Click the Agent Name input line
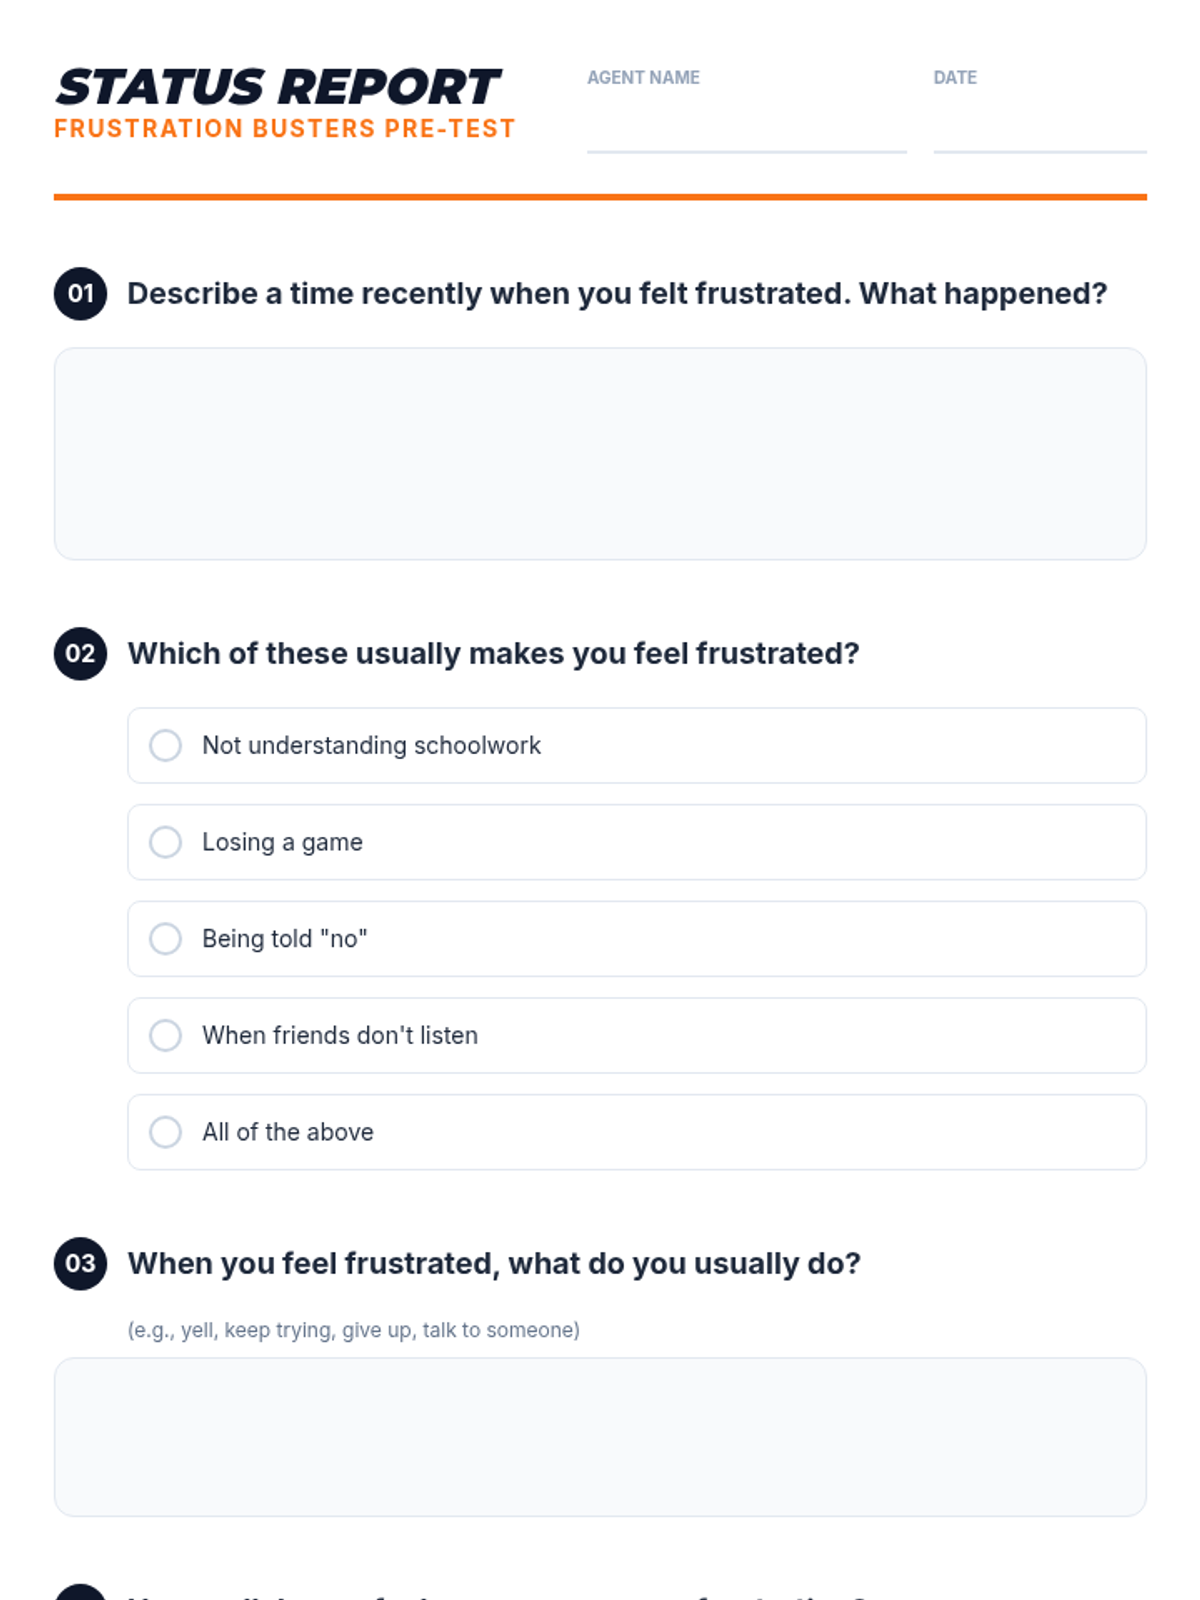Viewport: 1200px width, 1600px height. coord(746,127)
